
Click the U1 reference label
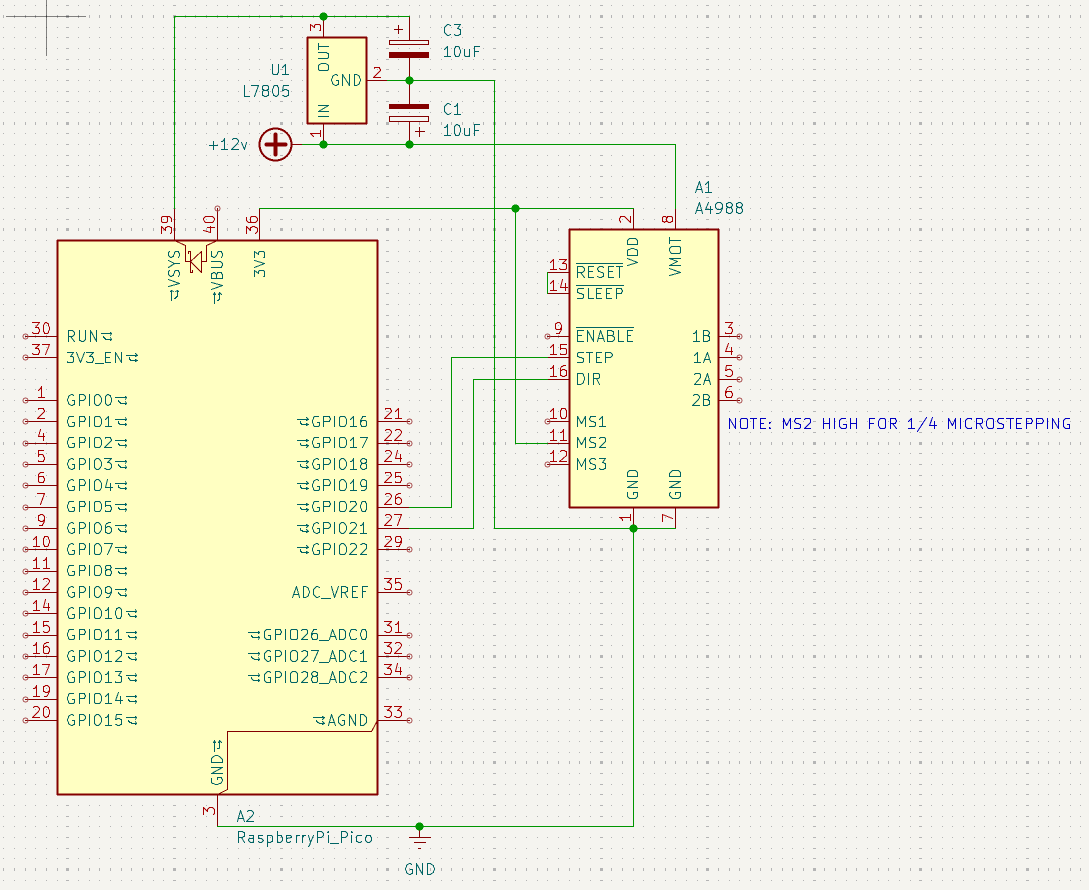coord(280,69)
